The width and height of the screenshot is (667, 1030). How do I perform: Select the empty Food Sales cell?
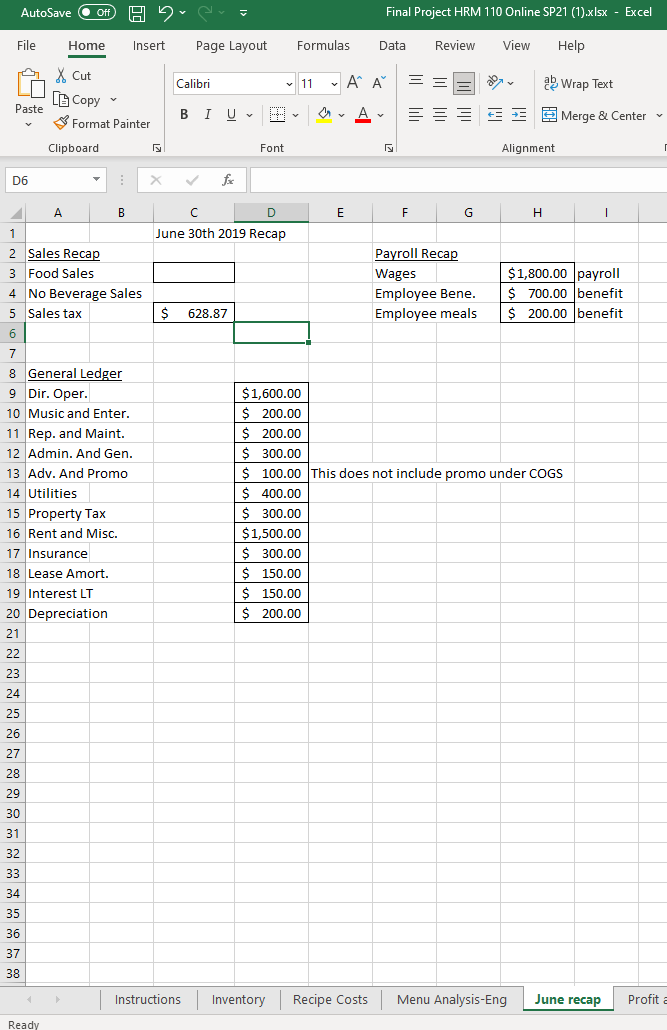click(x=194, y=273)
